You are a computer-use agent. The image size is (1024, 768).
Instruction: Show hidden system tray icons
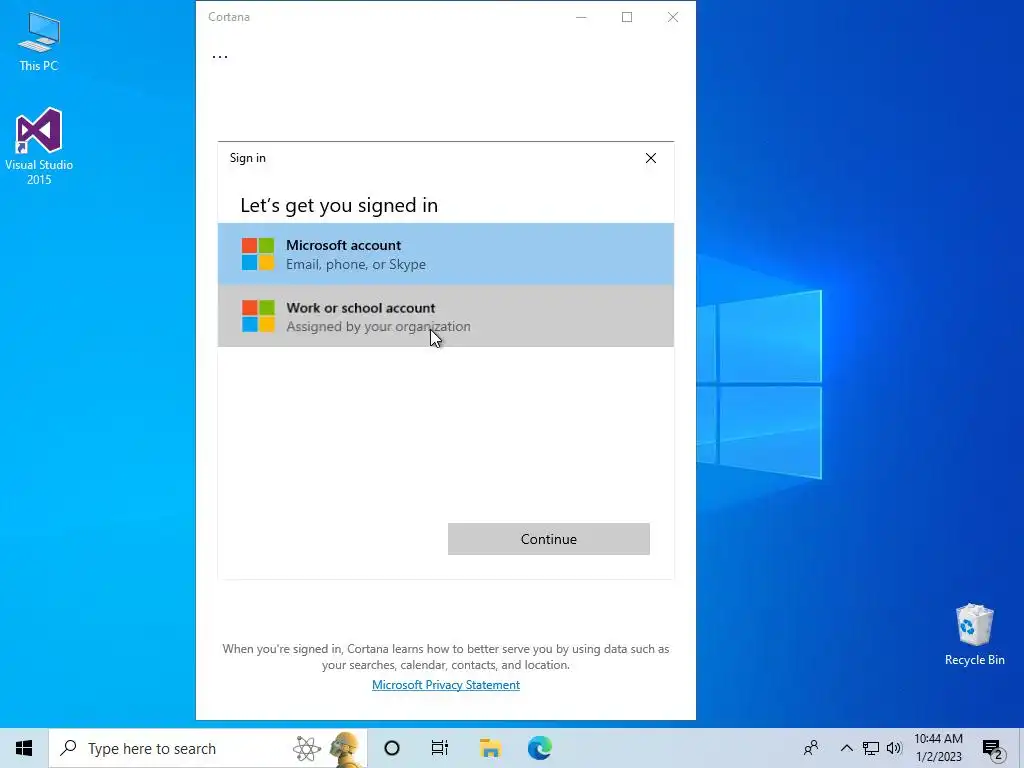tap(846, 748)
